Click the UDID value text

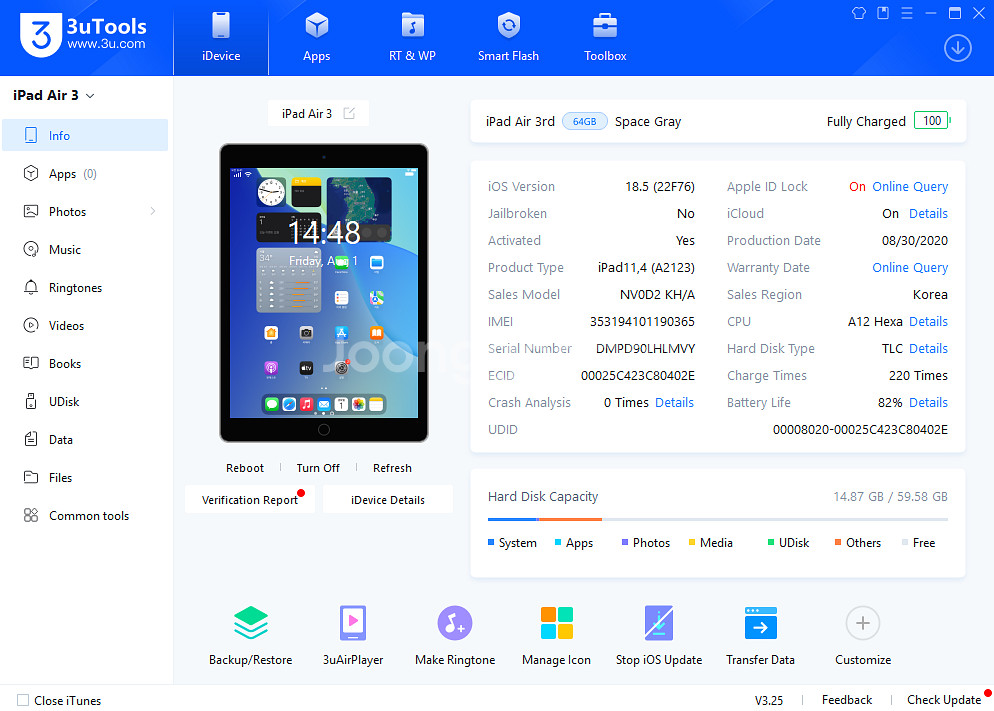(x=860, y=430)
